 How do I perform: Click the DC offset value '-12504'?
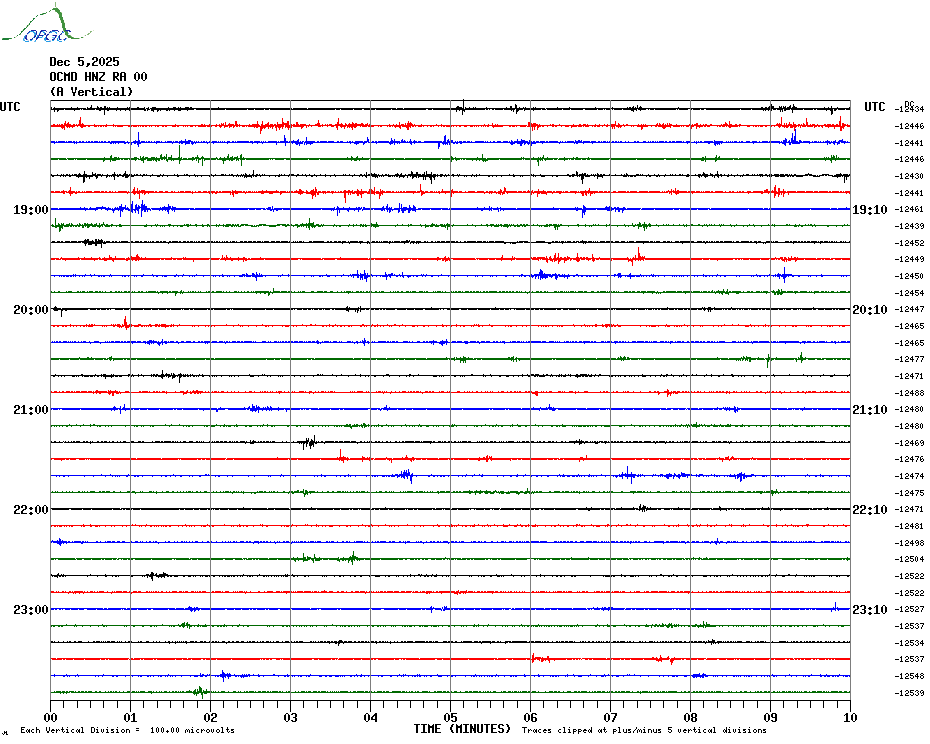(x=909, y=559)
